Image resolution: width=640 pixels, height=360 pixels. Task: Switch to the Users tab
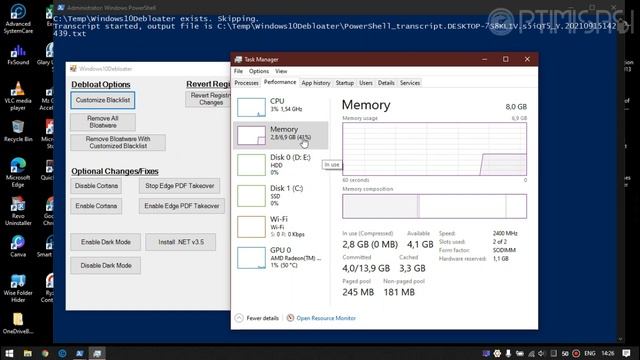(366, 83)
